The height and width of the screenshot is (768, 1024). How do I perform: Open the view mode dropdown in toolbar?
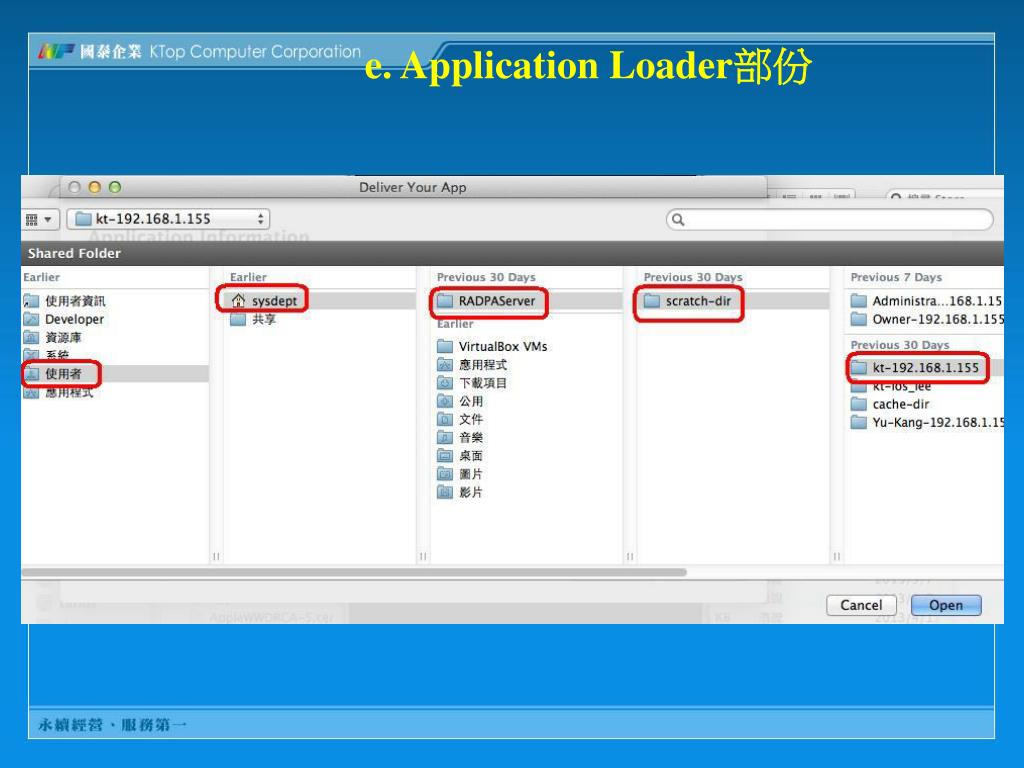pos(39,219)
